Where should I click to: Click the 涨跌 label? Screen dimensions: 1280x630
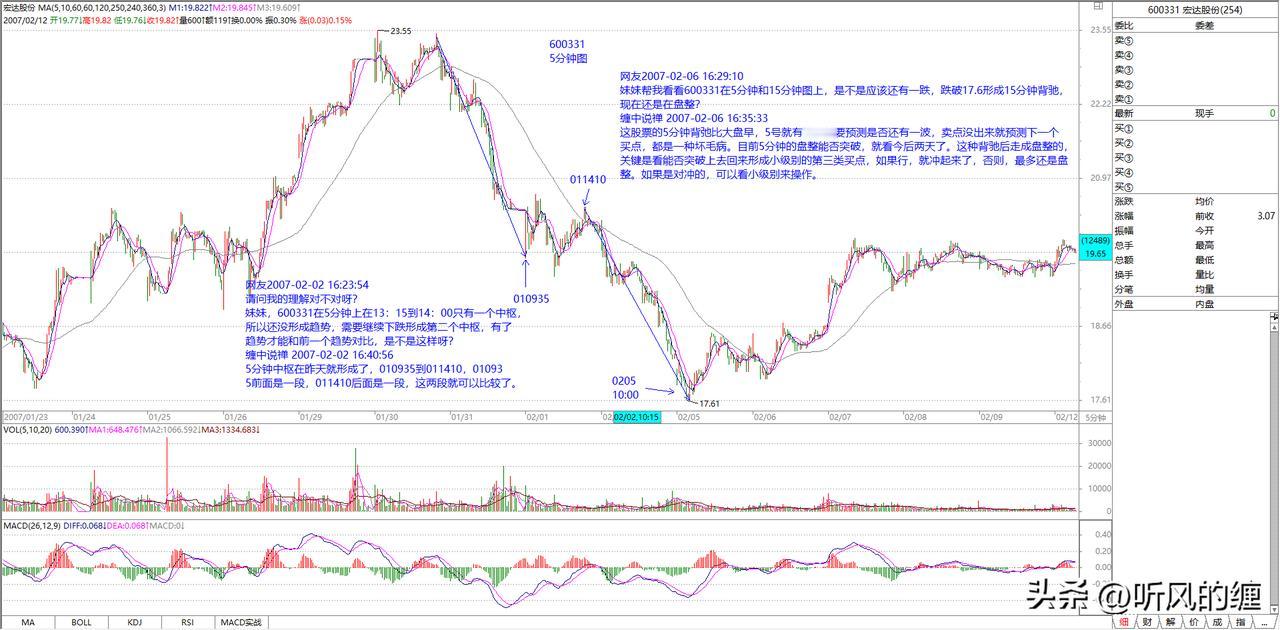tap(1124, 201)
